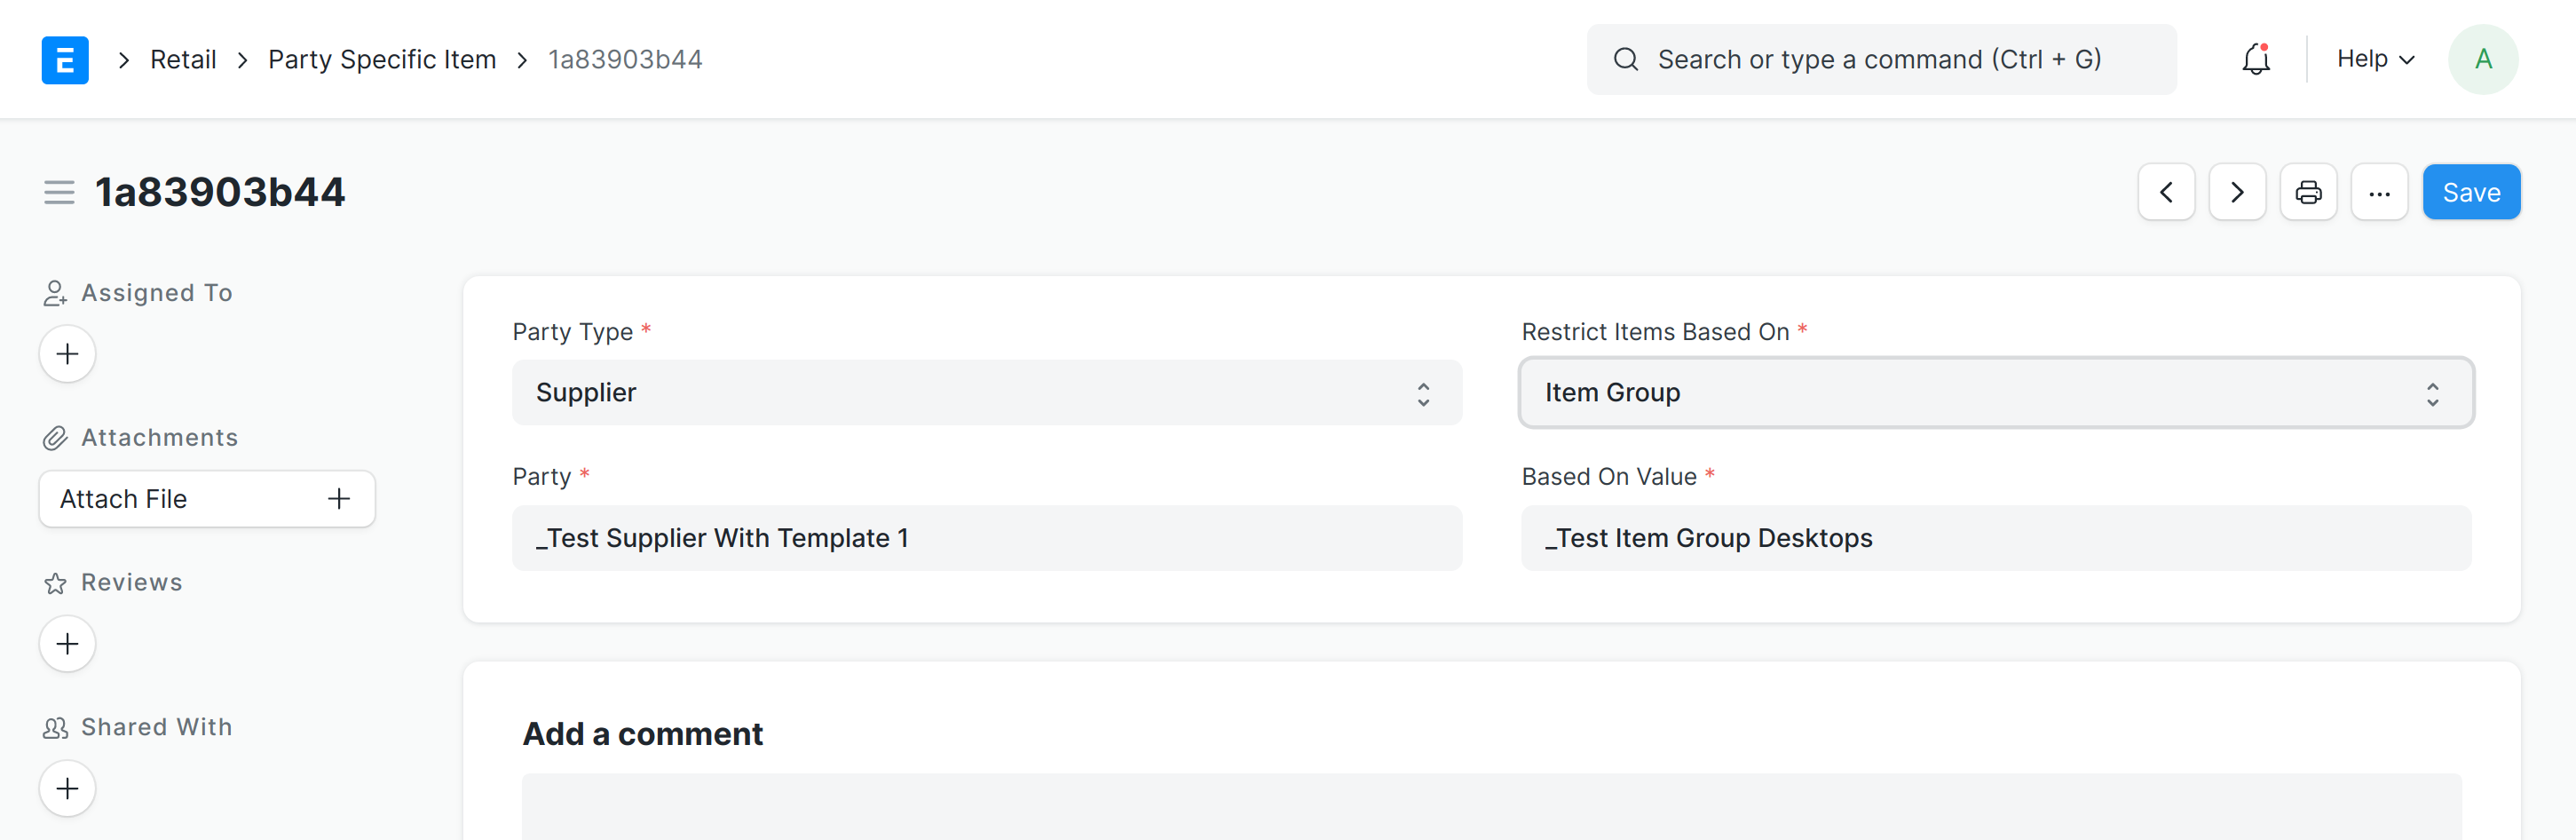Open the notifications bell
Viewport: 2576px width, 840px height.
click(2255, 60)
